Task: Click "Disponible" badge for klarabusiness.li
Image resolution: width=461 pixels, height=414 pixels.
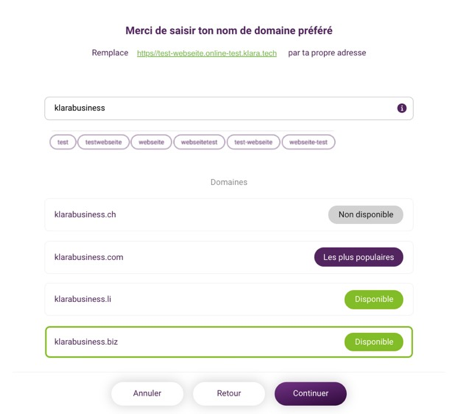Action: tap(374, 299)
